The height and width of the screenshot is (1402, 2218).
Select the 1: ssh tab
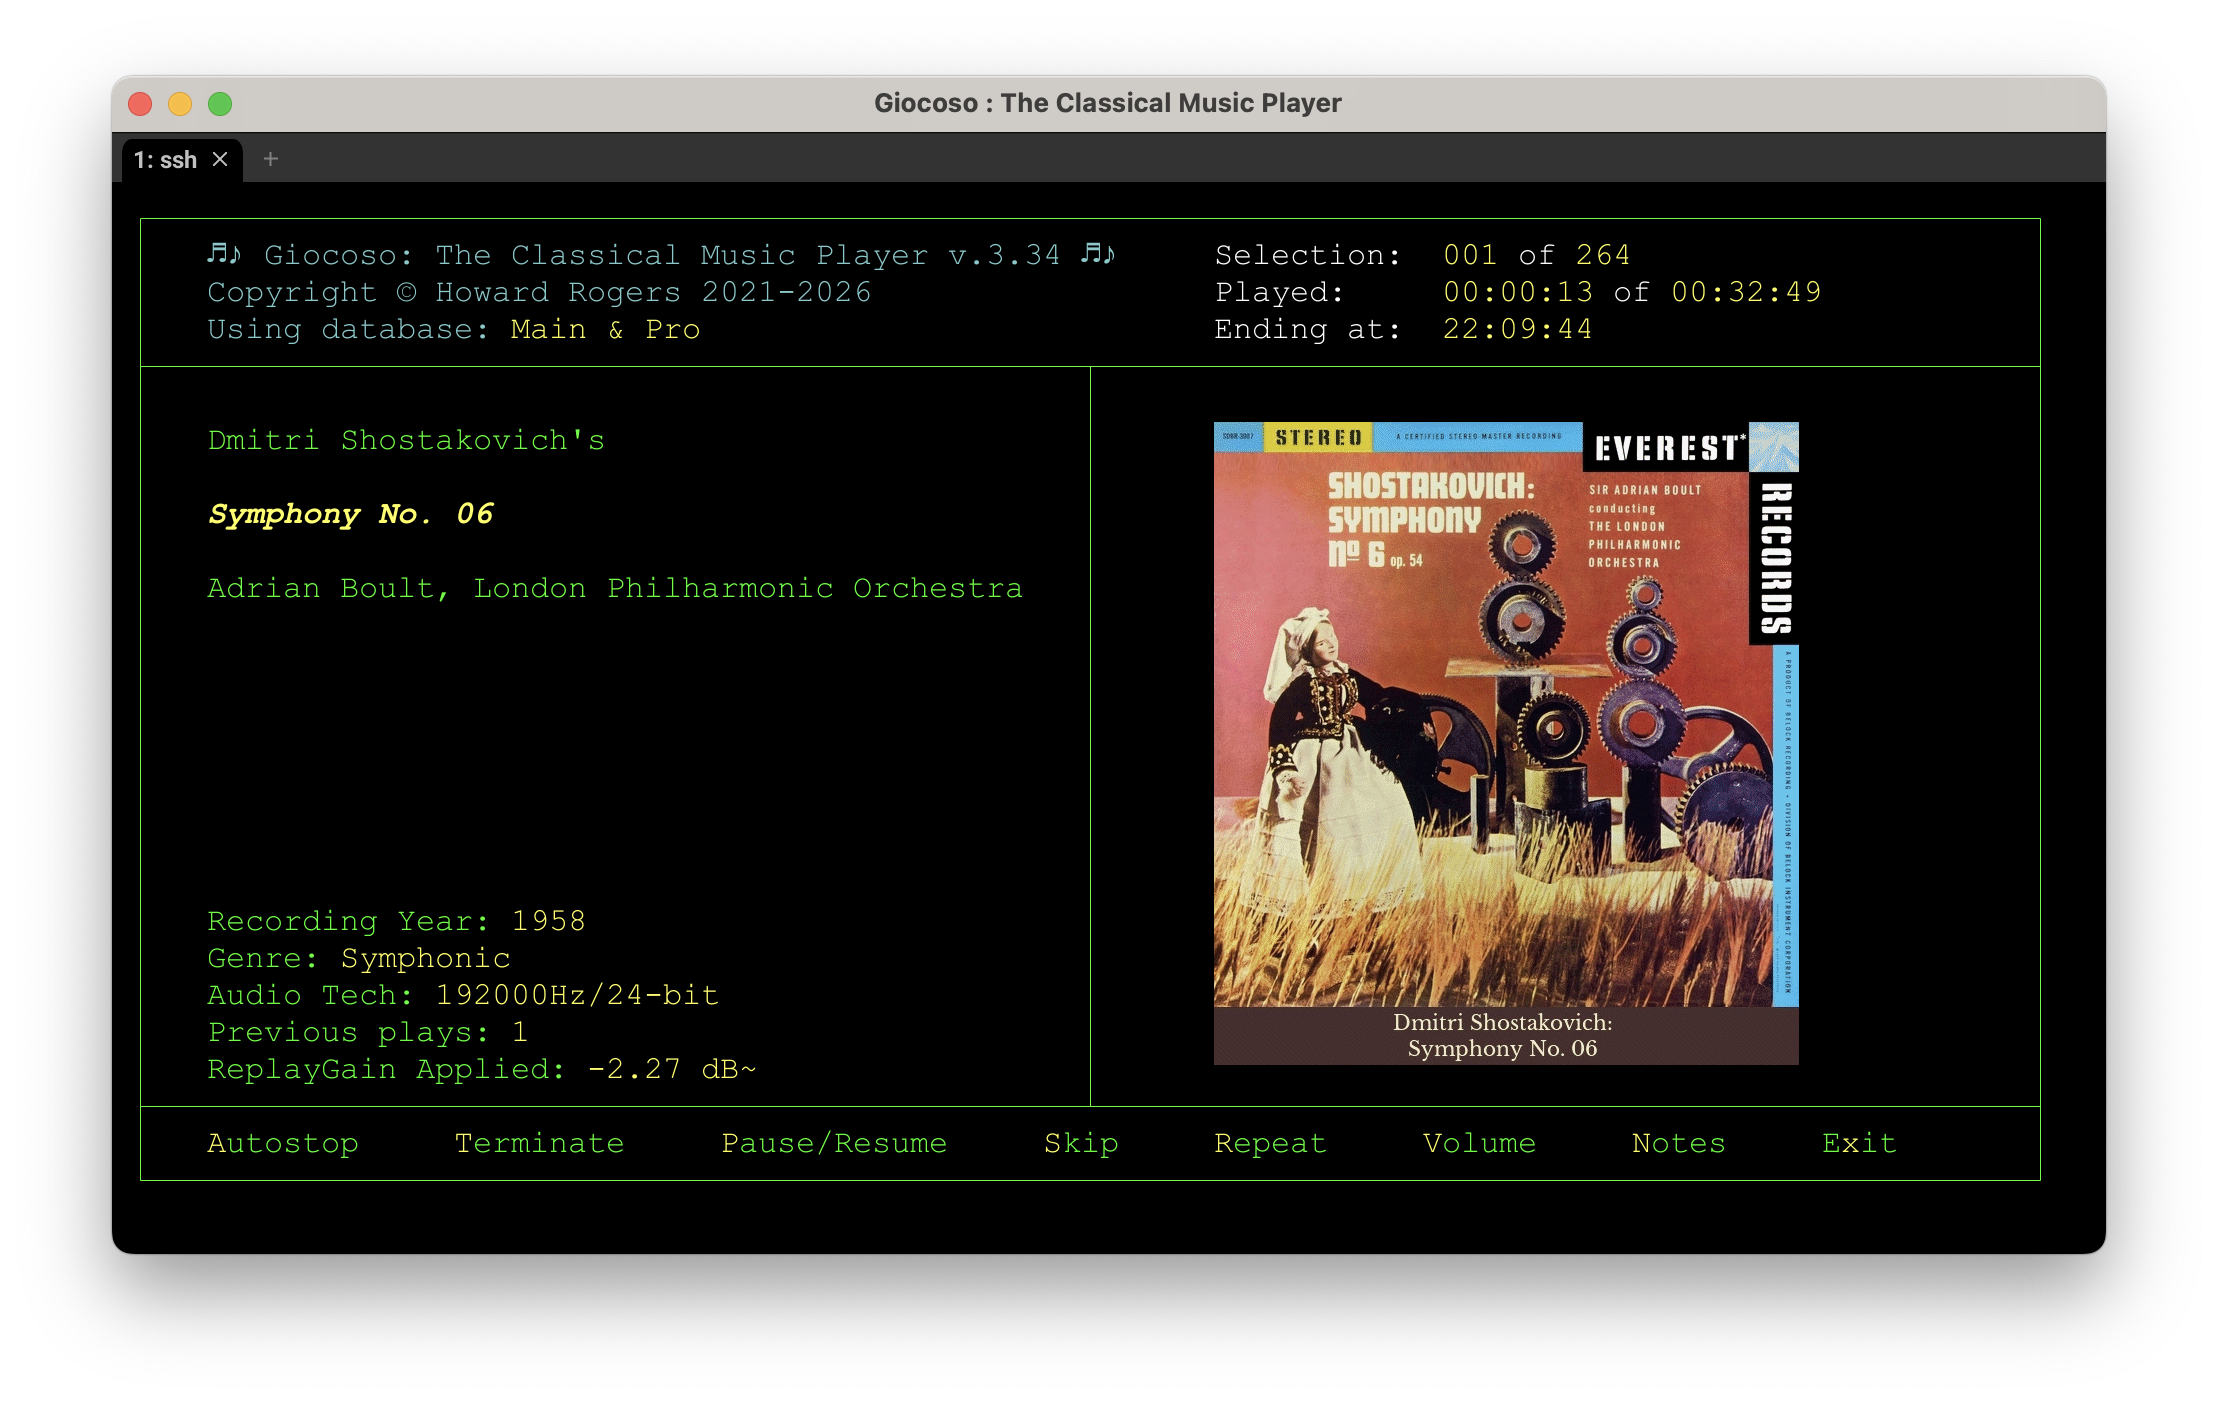(166, 160)
